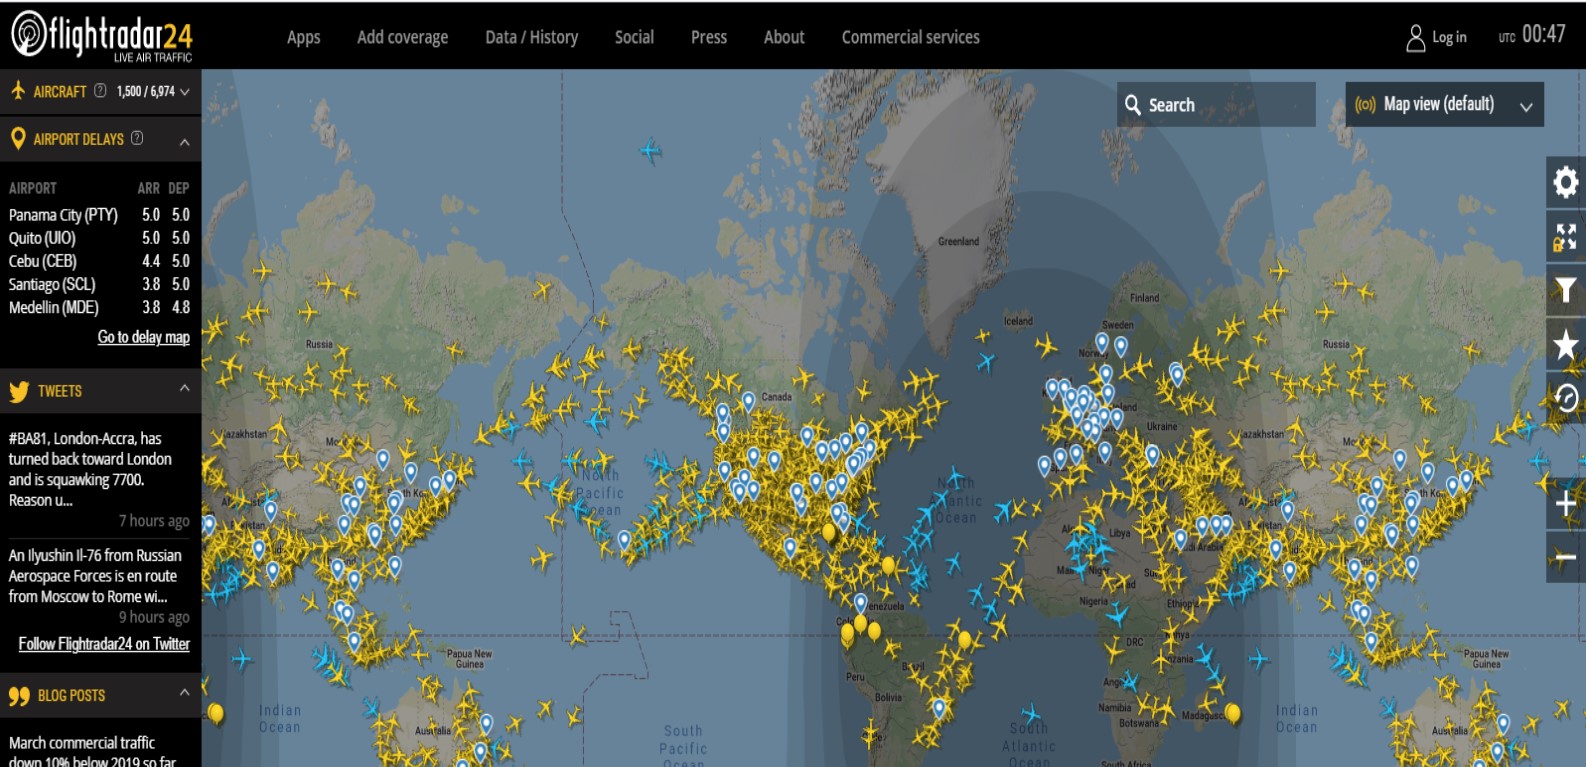Screen dimensions: 1586x767
Task: Expand the Aircraft panel chevron
Action: (x=184, y=92)
